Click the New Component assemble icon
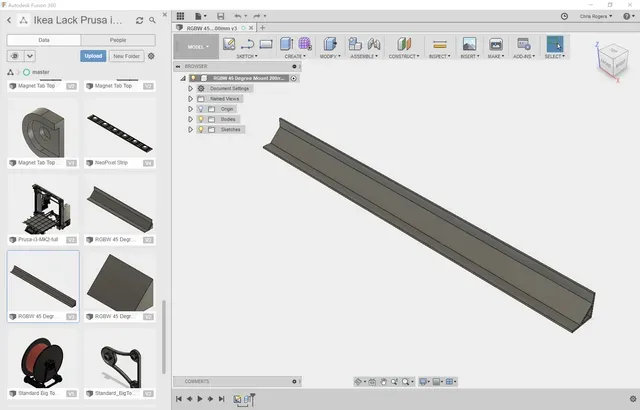Viewport: 640px width, 410px height. 355,44
